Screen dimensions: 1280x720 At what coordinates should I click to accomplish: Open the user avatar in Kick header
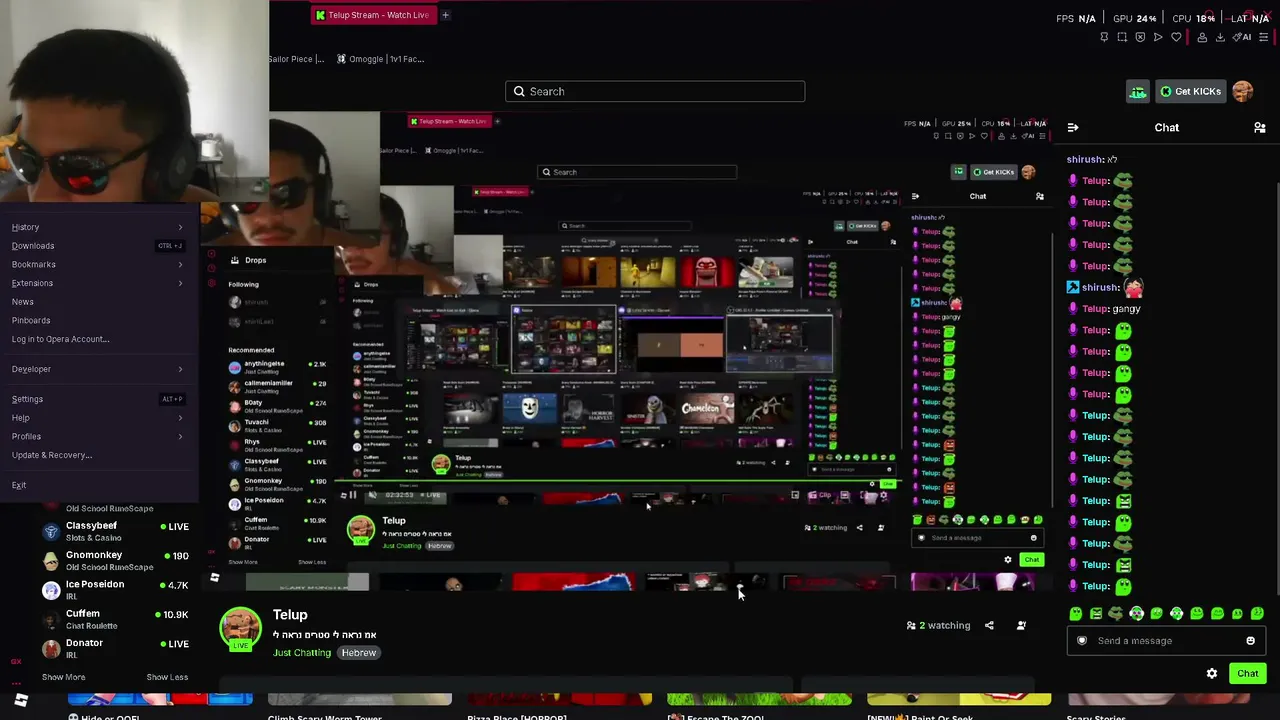coord(1243,92)
